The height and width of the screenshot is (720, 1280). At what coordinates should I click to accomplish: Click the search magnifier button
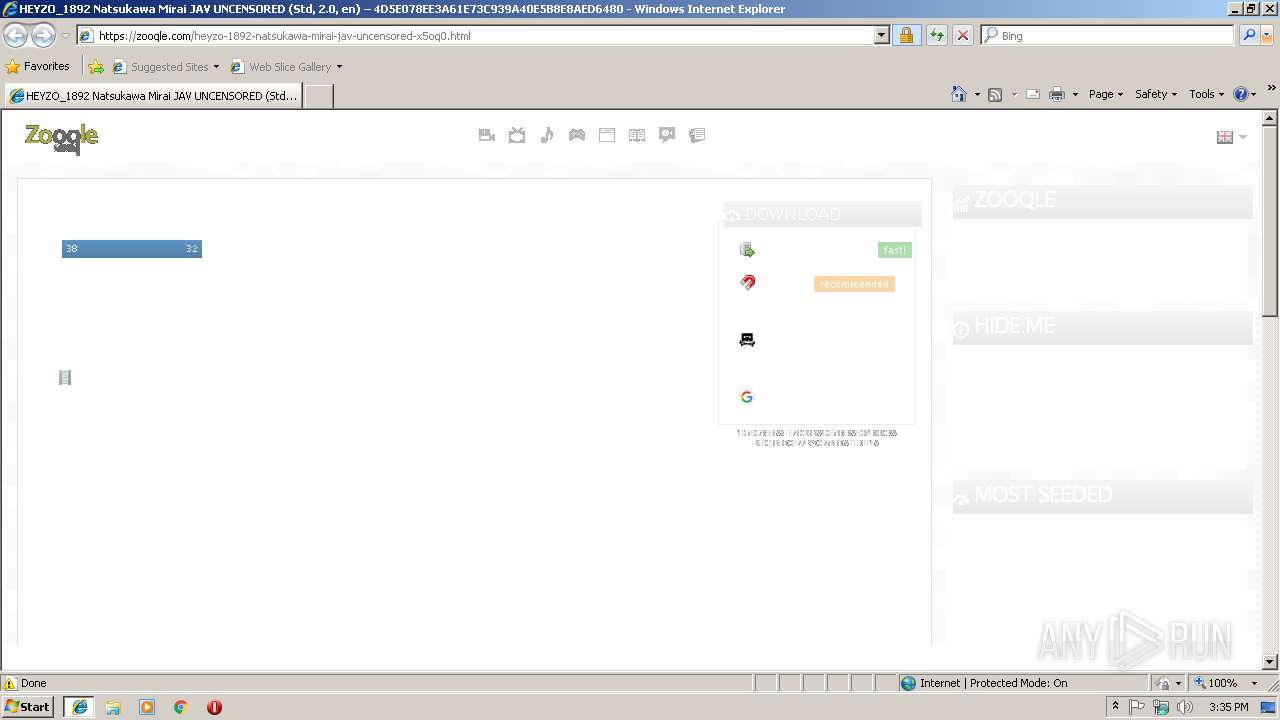1248,35
